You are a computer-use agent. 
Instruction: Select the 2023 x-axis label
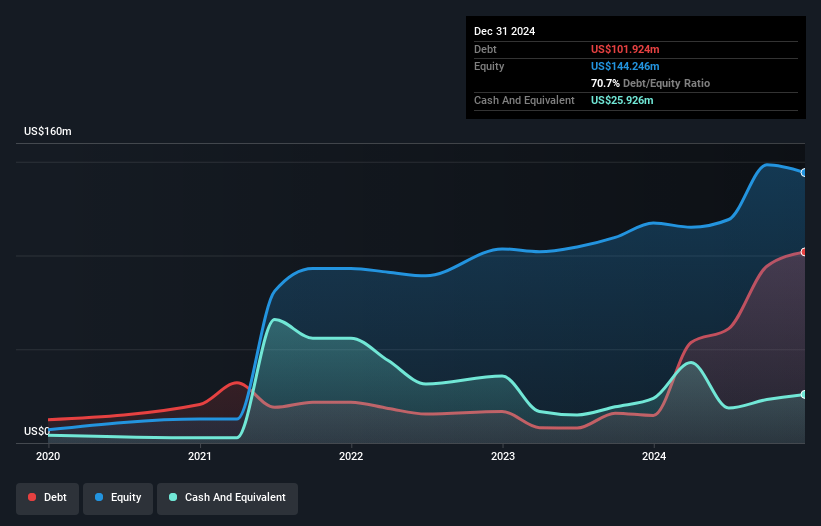503,456
